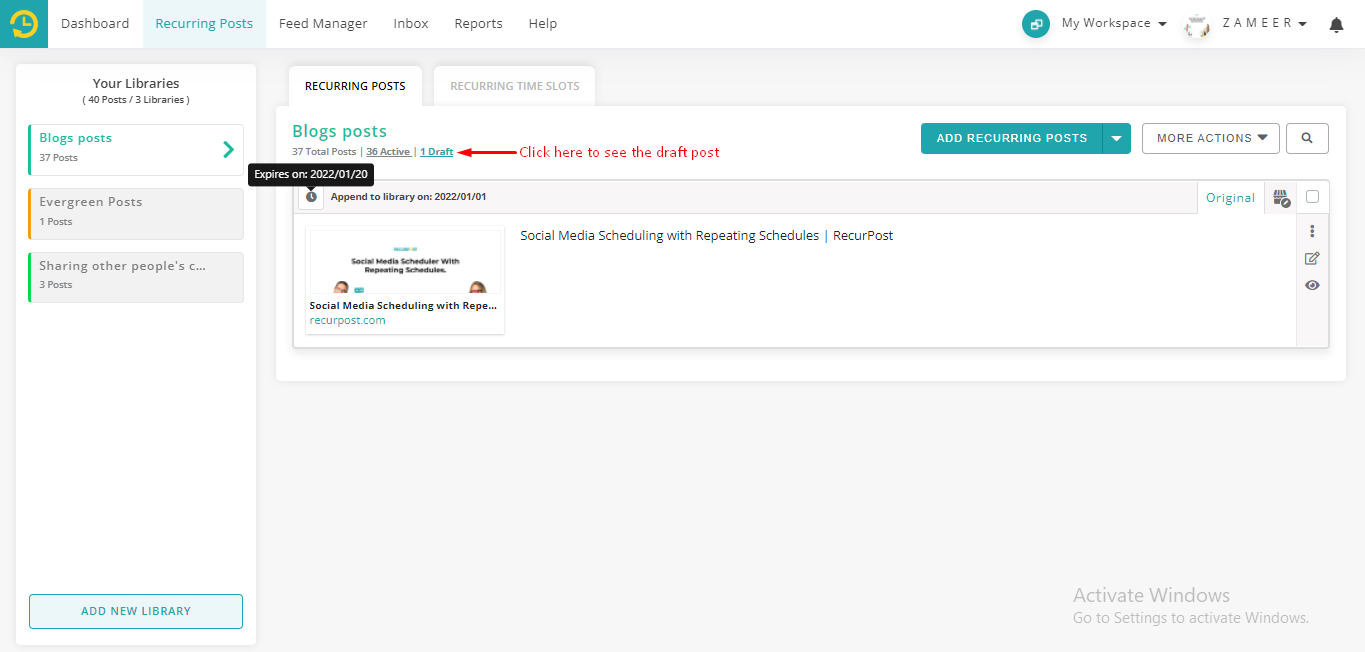Screen dimensions: 1365x652
Task: Click the Add Recurring Posts button
Action: 1012,138
